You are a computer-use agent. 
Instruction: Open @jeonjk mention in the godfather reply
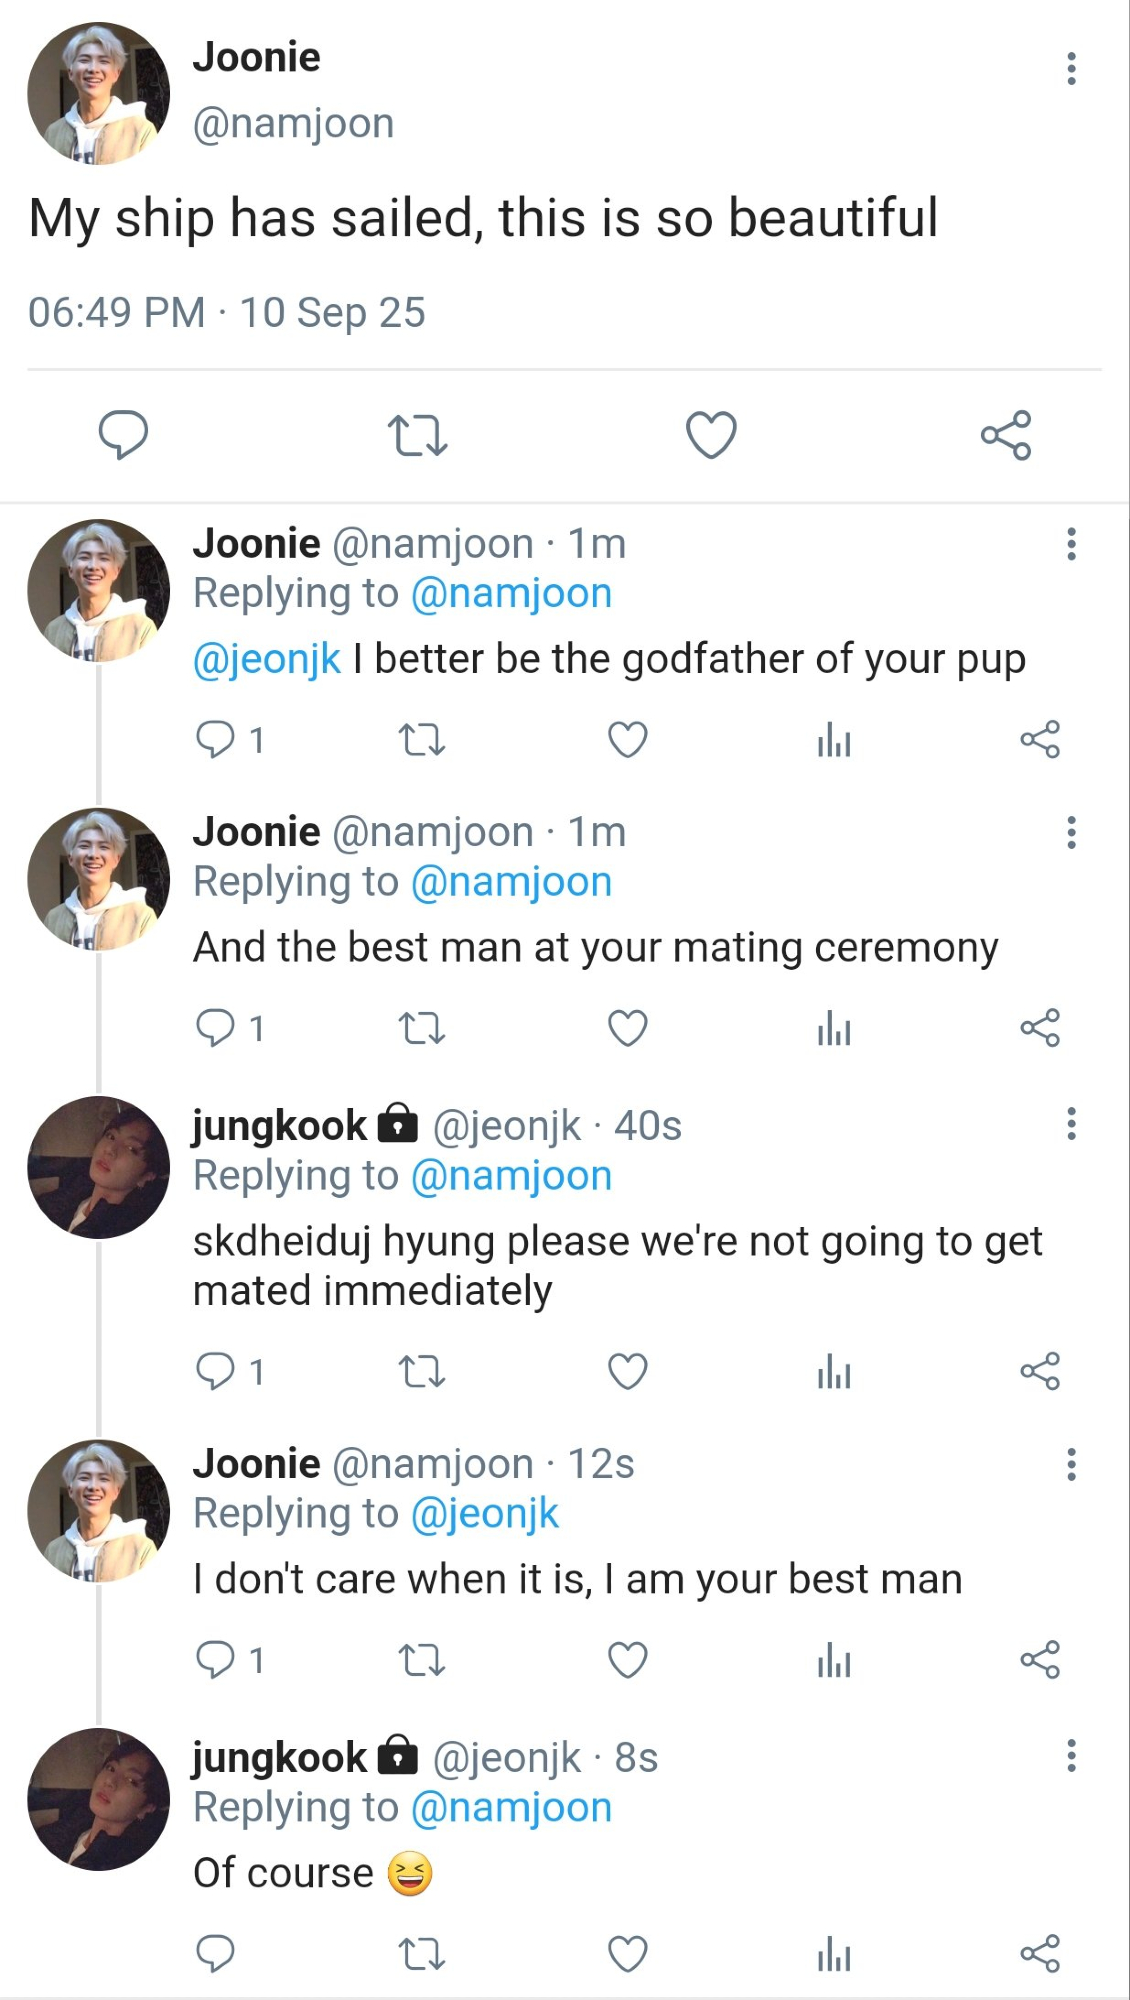click(266, 660)
